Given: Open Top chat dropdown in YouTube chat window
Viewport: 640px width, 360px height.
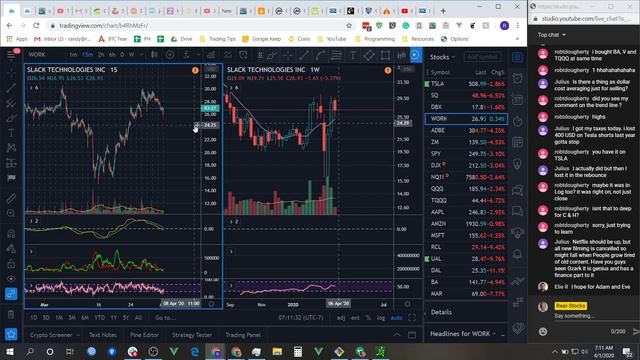Looking at the screenshot, I should click(551, 35).
